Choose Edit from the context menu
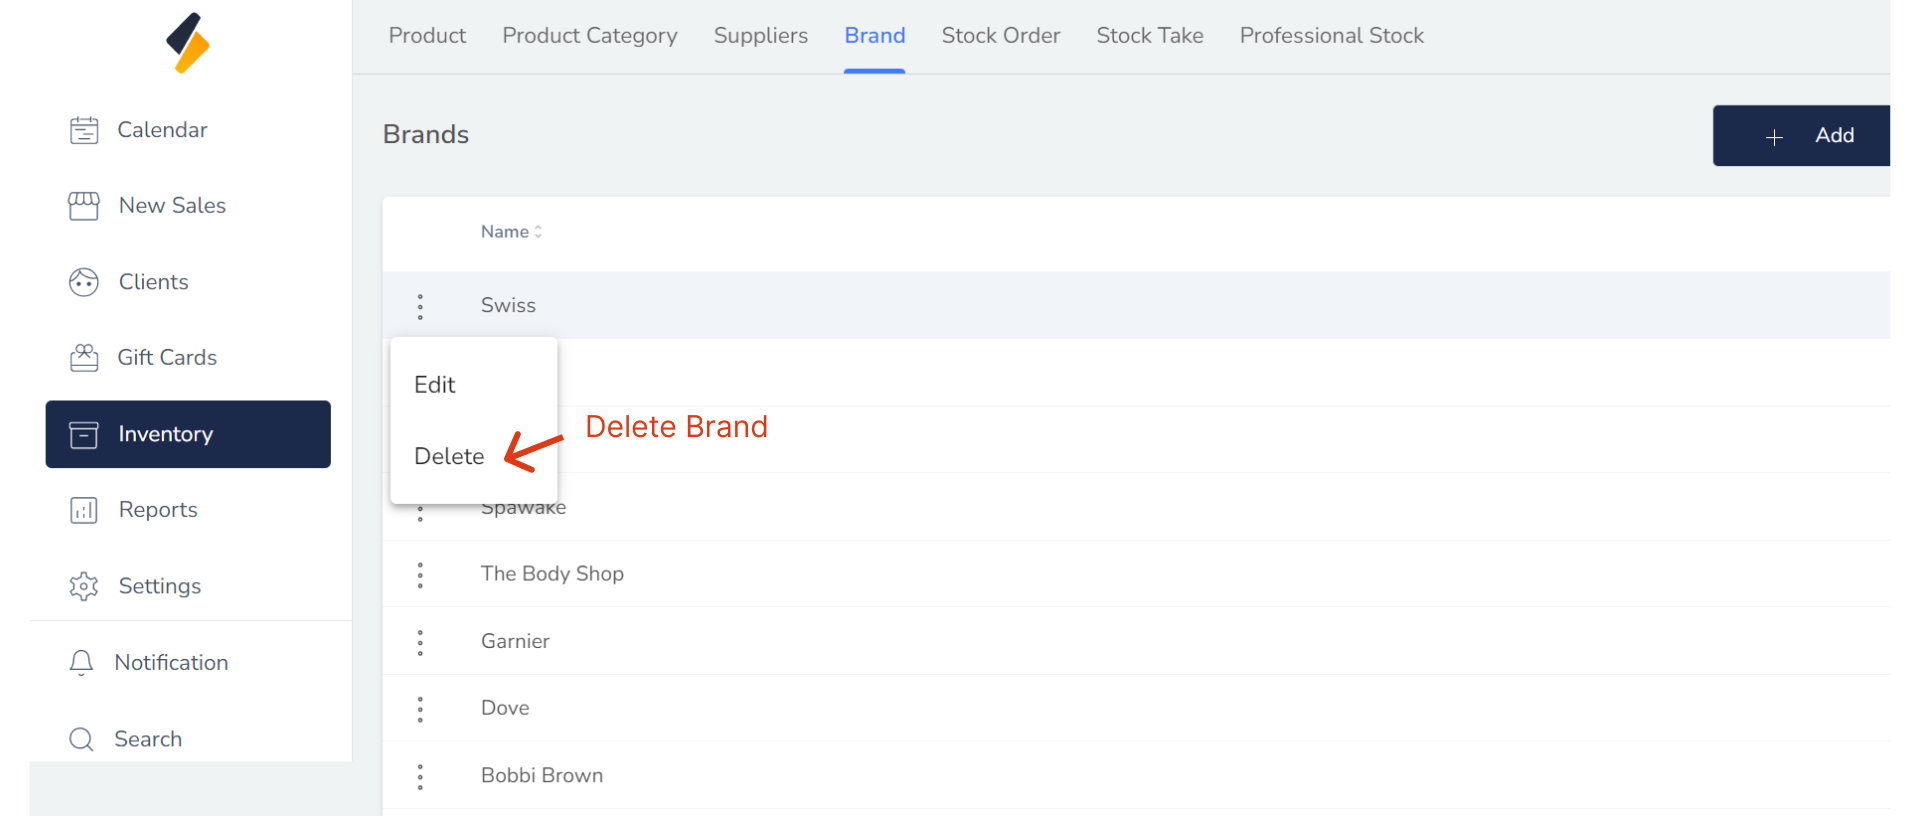The height and width of the screenshot is (816, 1920). 435,385
